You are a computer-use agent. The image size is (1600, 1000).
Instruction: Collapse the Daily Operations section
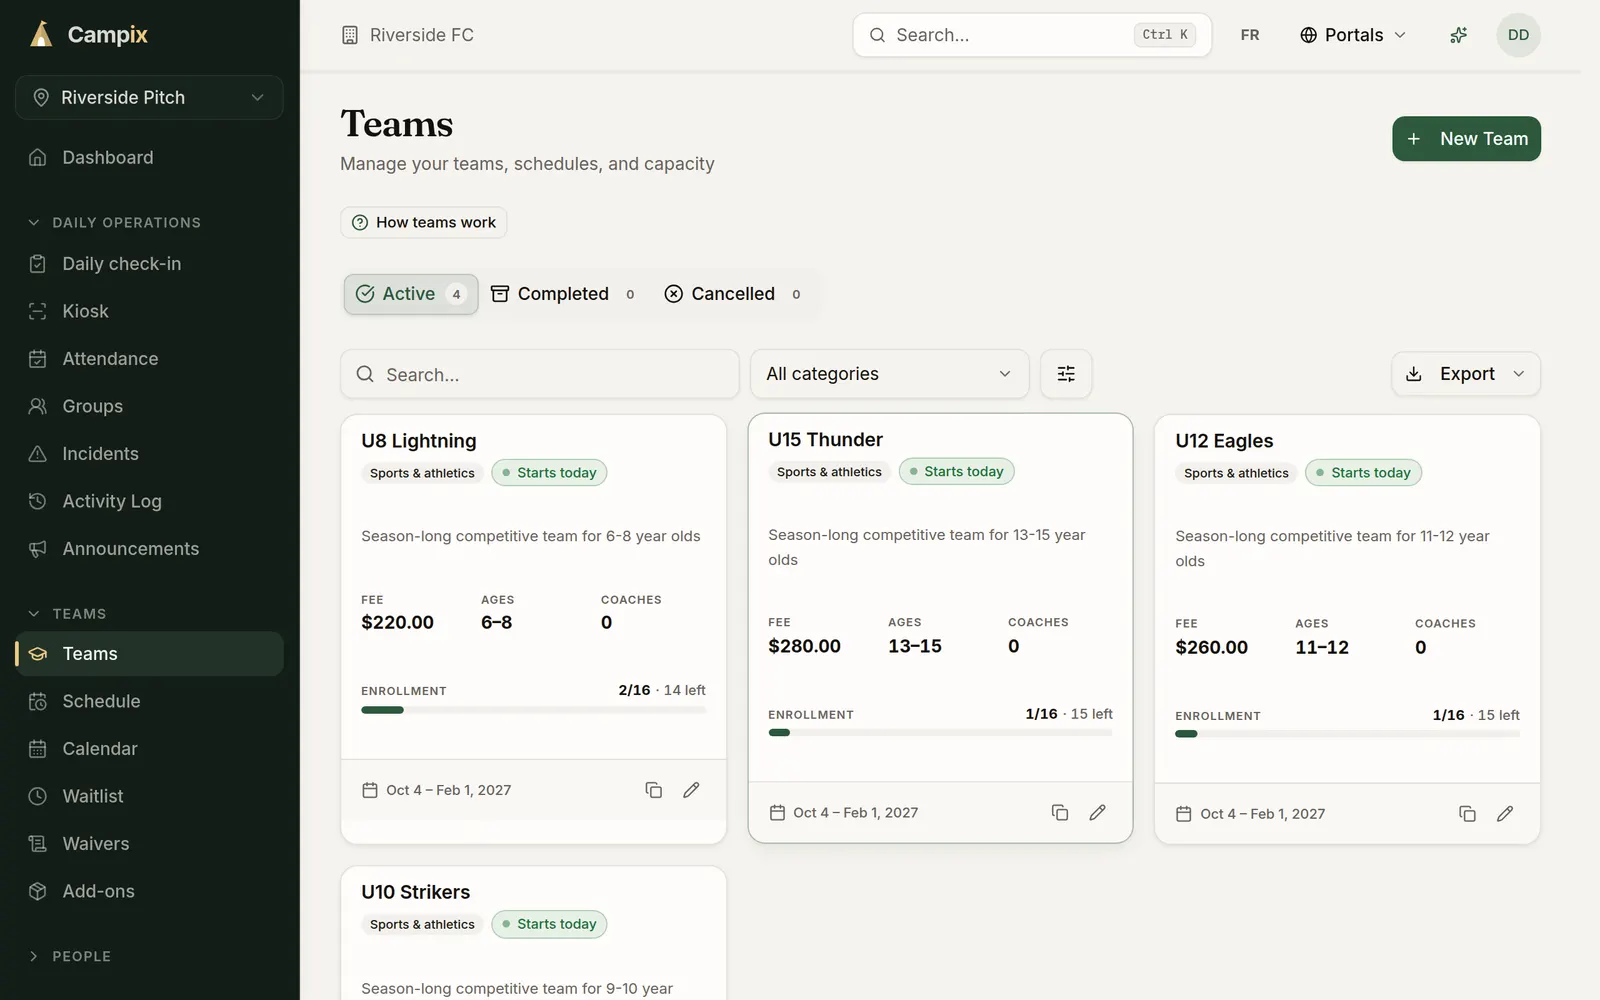click(x=115, y=222)
